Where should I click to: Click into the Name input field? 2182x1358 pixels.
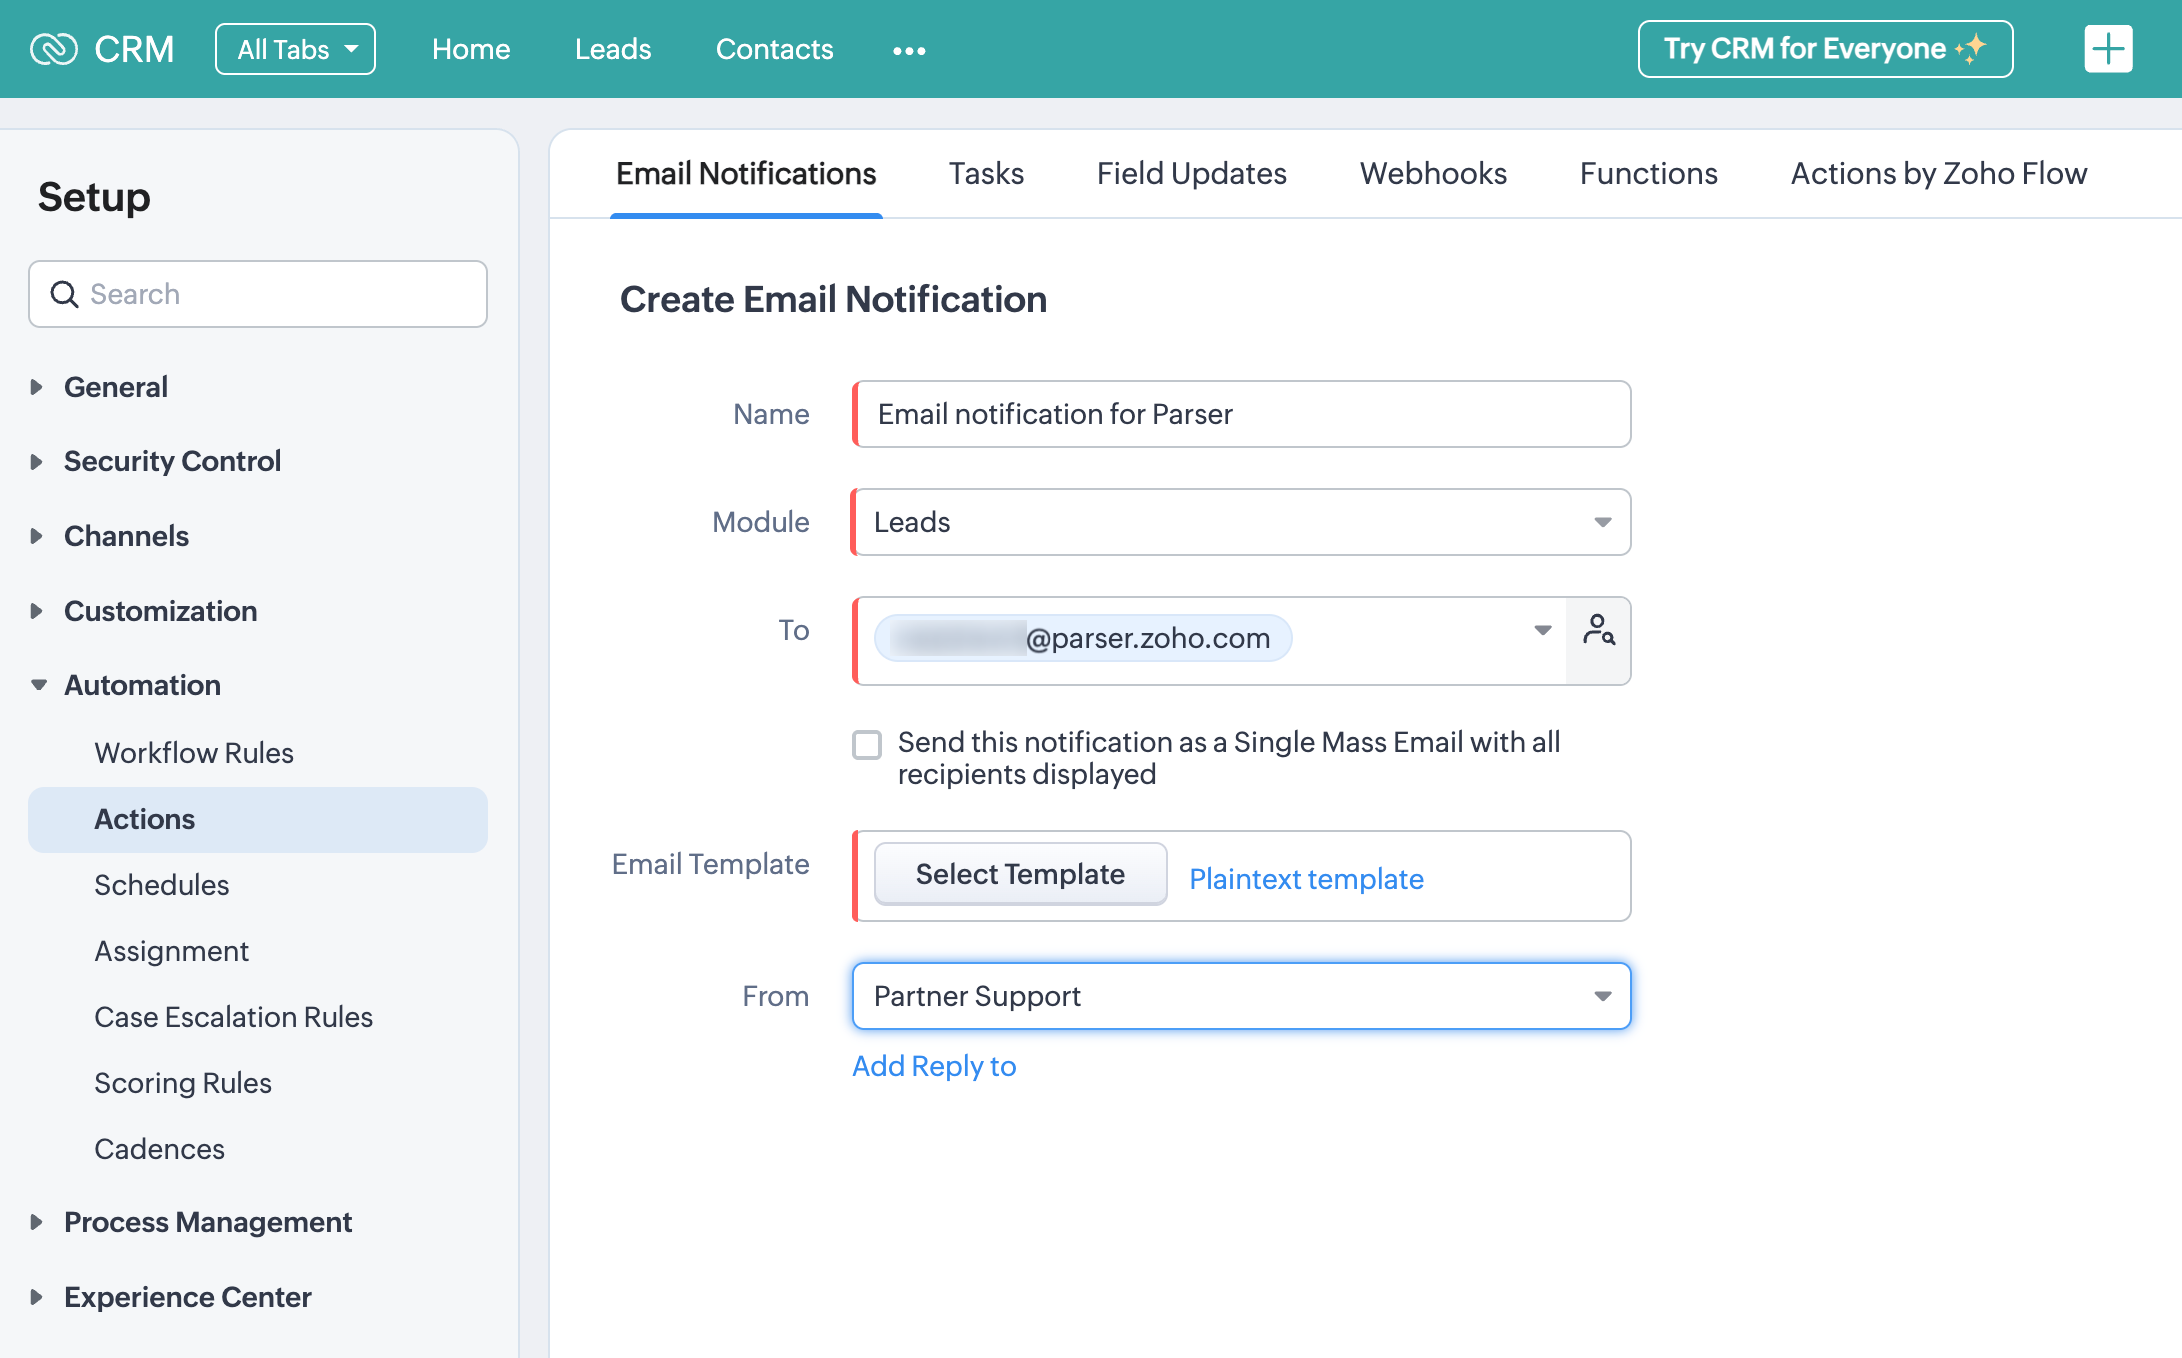pos(1241,414)
